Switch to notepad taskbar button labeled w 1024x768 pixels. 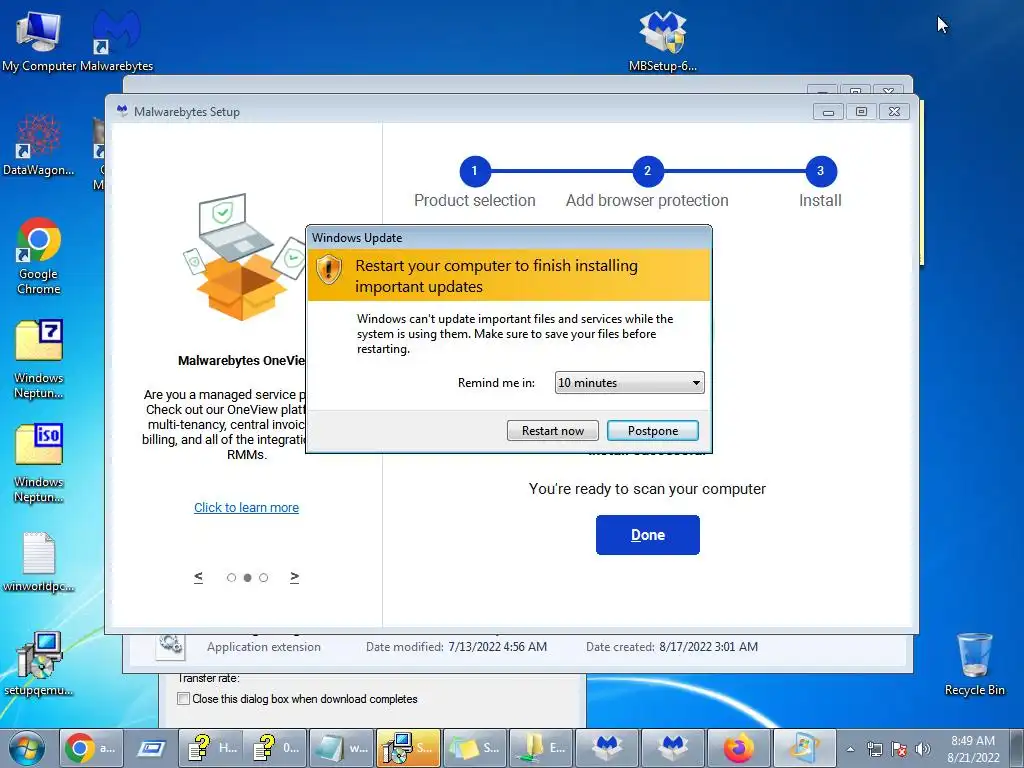click(x=342, y=748)
